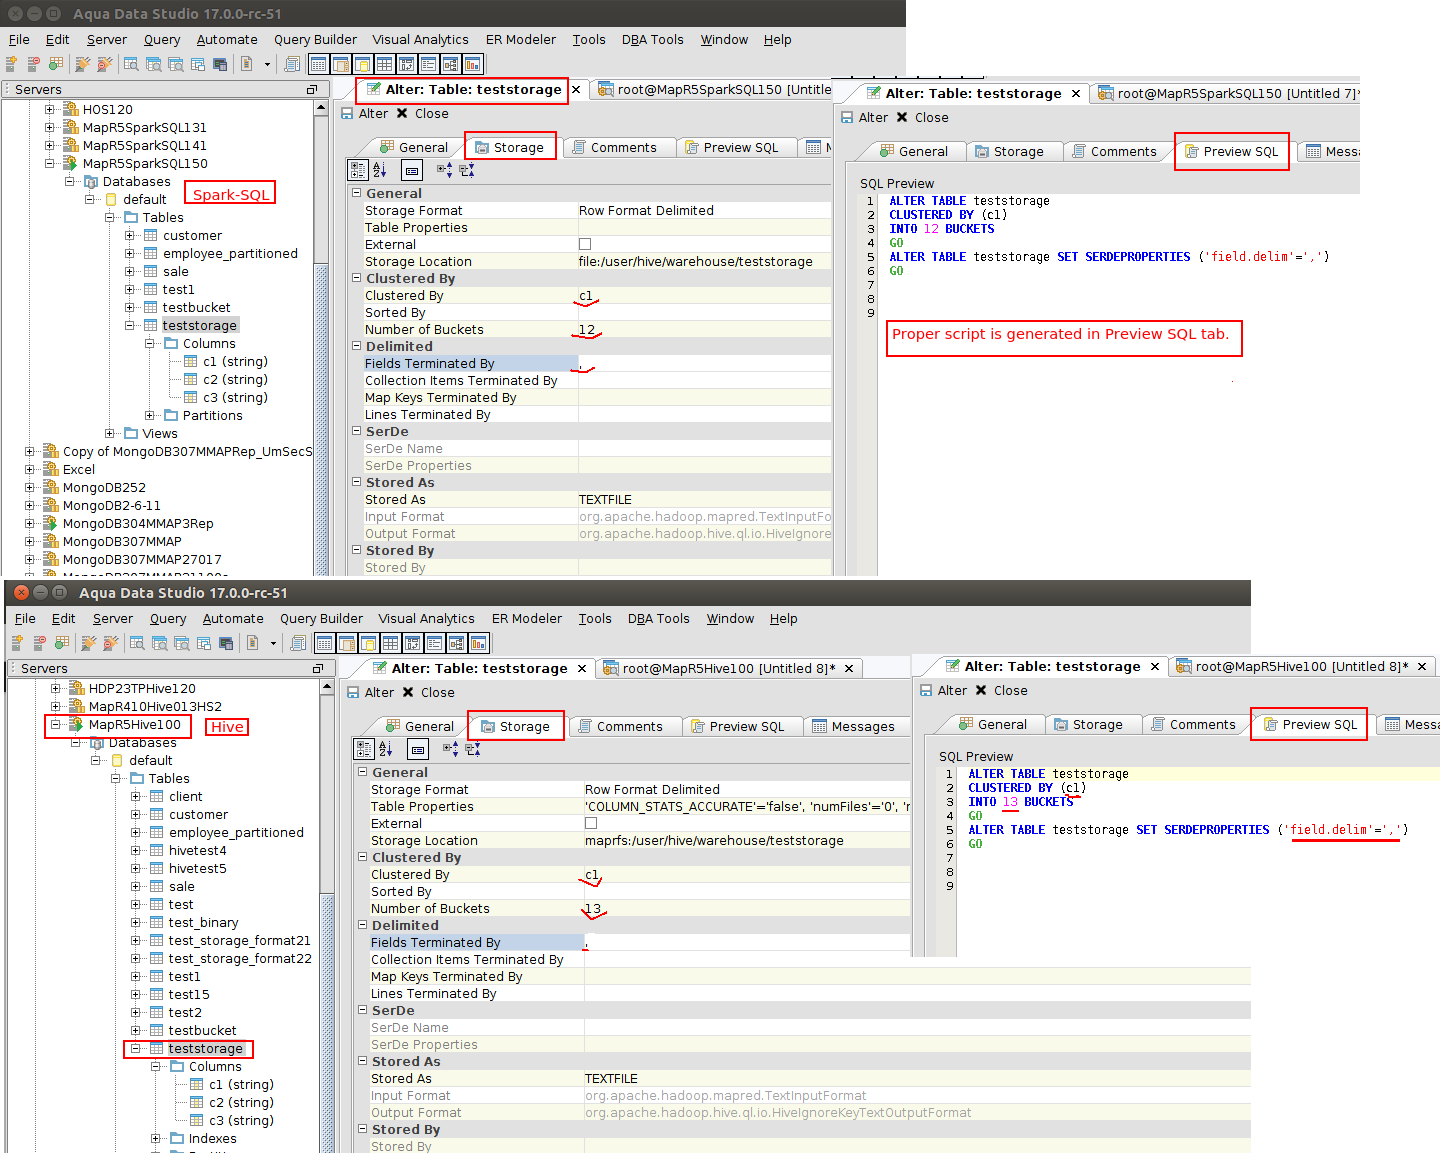This screenshot has width=1440, height=1153.
Task: Click Close button in Spark-SQL table dialog
Action: click(422, 114)
